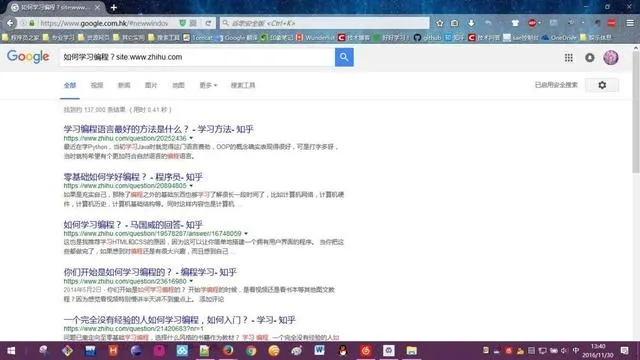Click the 已启用安全搜索 safe search link
Image resolution: width=640 pixels, height=360 pixels.
[x=556, y=85]
